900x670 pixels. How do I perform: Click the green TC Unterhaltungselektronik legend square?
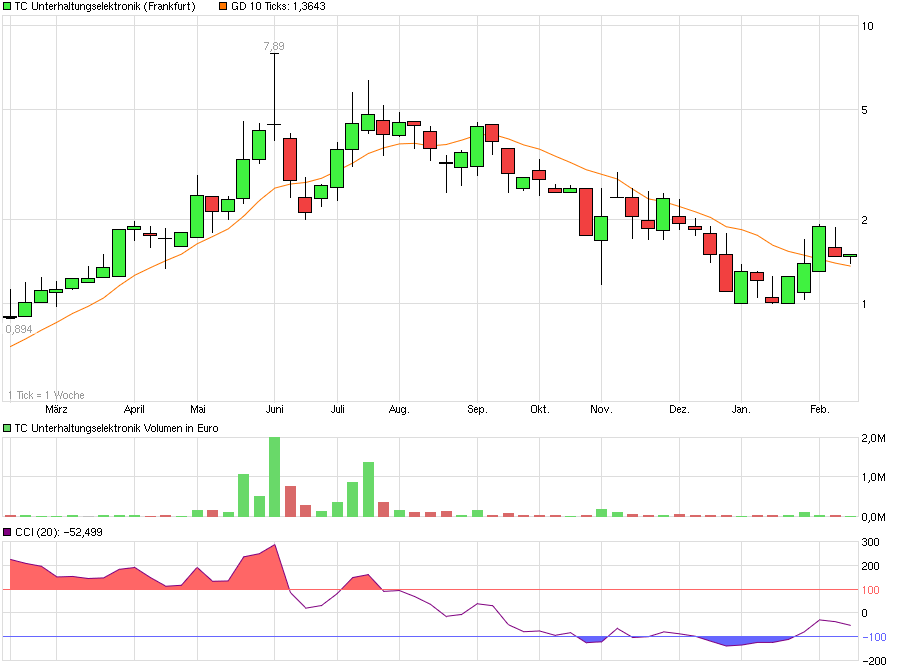tap(7, 7)
